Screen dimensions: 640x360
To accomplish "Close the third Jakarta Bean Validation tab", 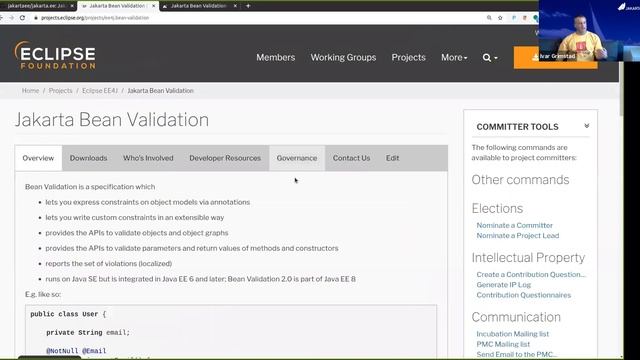I will point(235,6).
